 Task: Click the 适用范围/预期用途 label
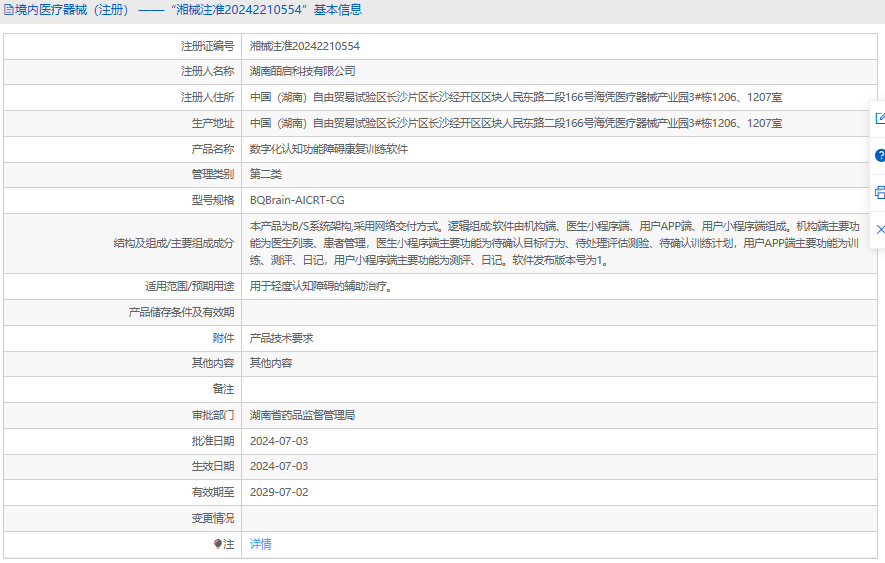point(190,286)
